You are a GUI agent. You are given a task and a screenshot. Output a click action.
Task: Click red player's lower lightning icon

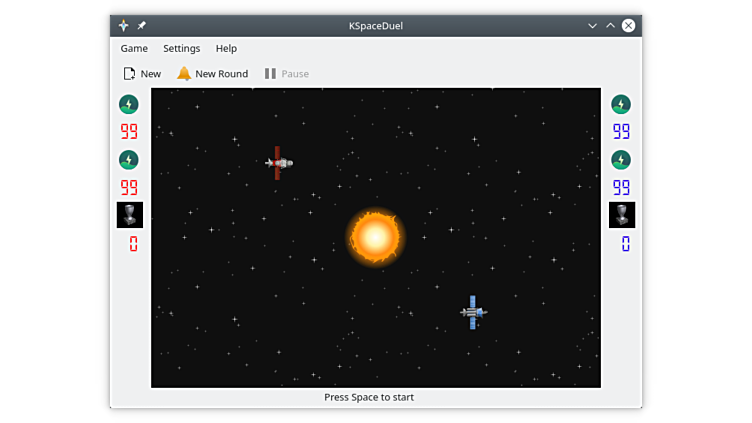(129, 160)
